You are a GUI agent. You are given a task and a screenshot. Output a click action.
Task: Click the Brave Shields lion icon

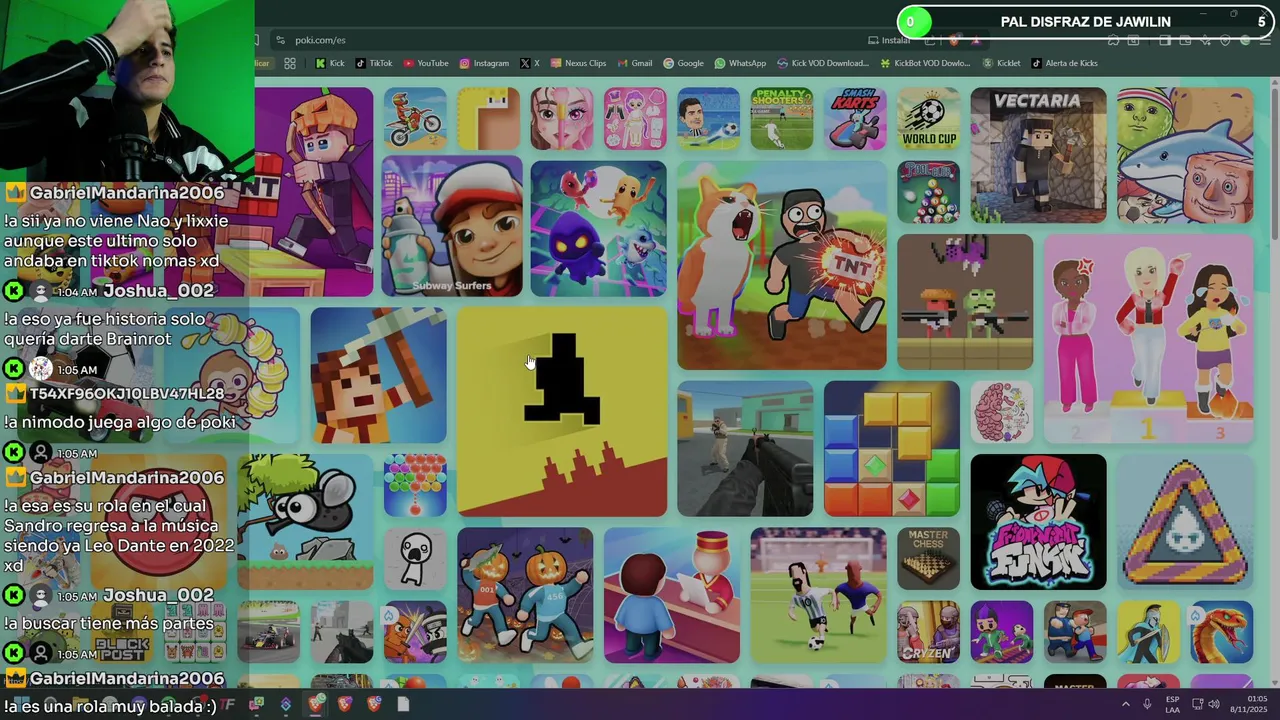tap(953, 40)
